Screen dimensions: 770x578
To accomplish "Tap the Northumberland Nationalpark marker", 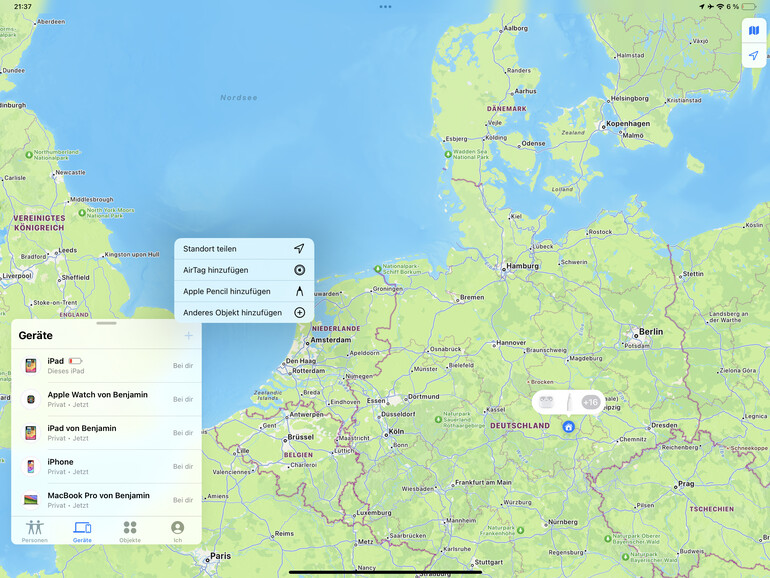I will click(x=29, y=155).
